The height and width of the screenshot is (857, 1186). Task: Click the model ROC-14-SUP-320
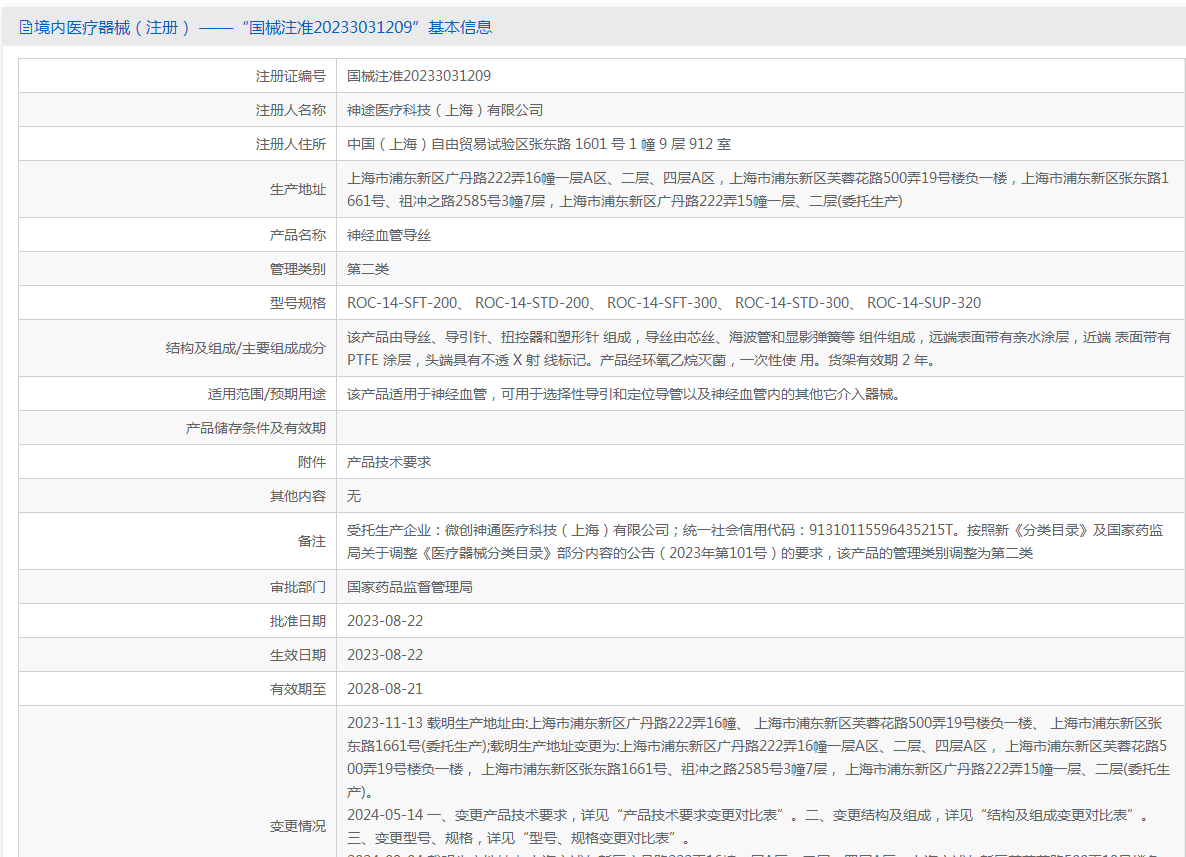(923, 303)
